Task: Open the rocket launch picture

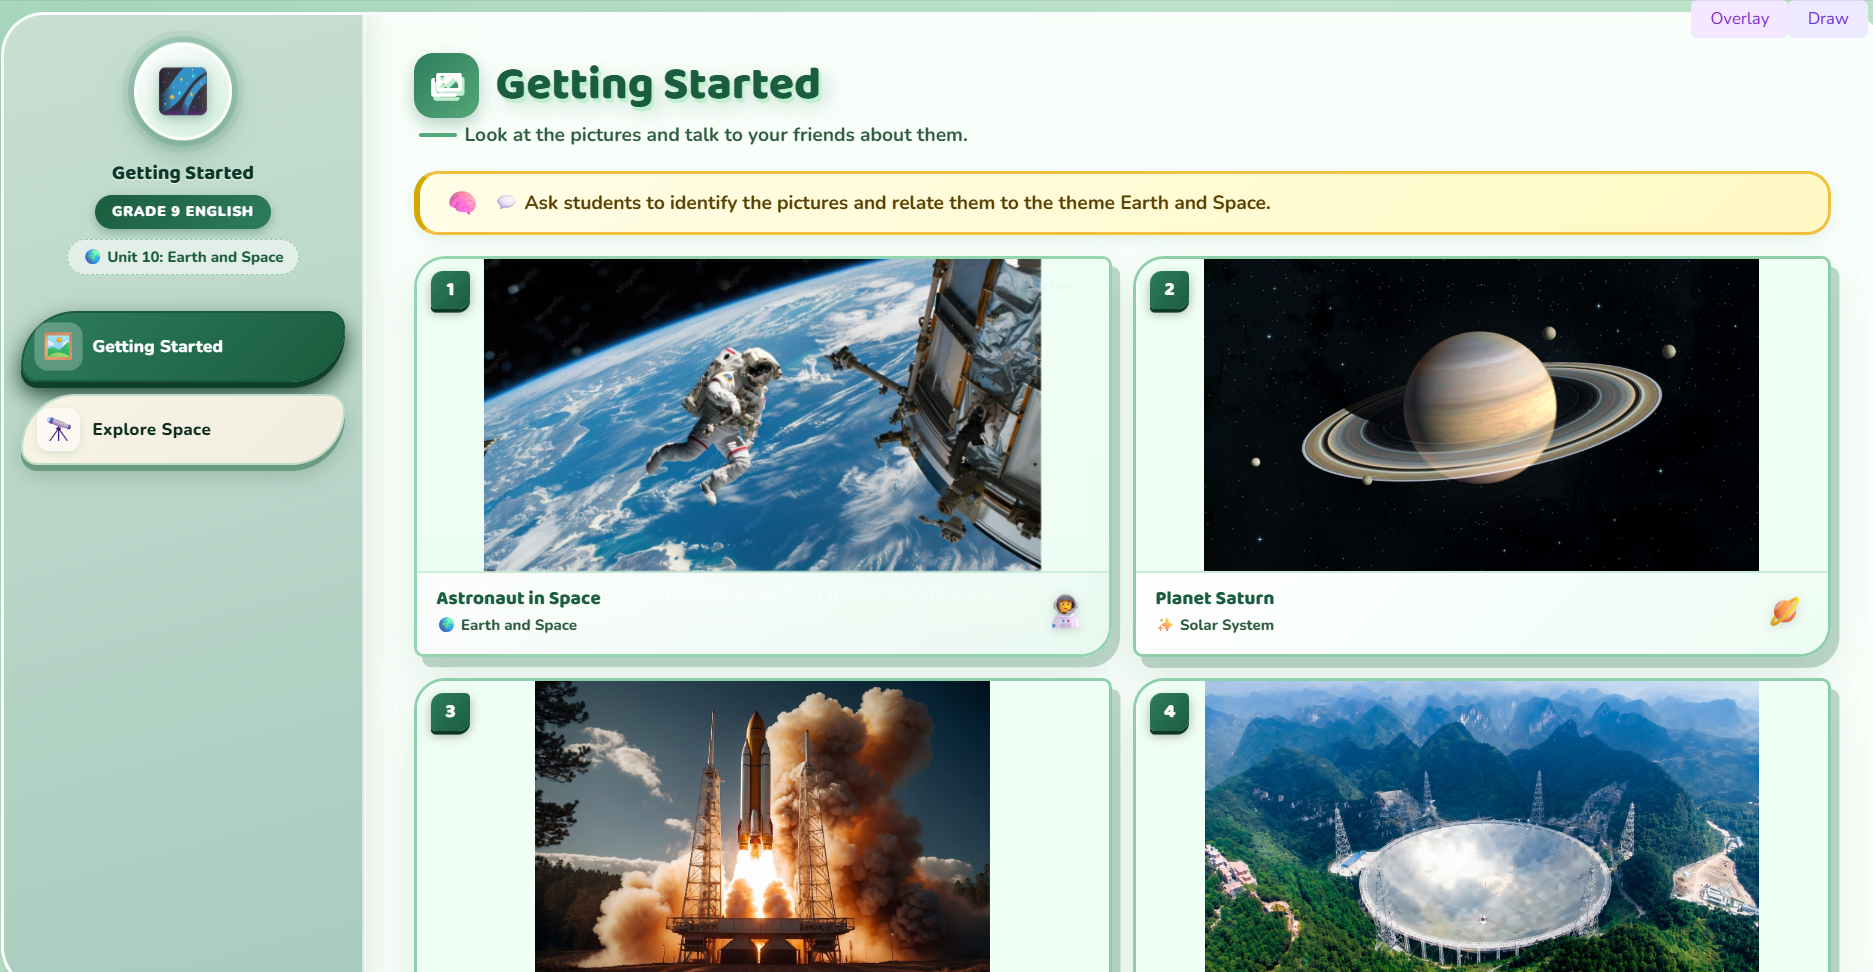Action: pos(762,826)
